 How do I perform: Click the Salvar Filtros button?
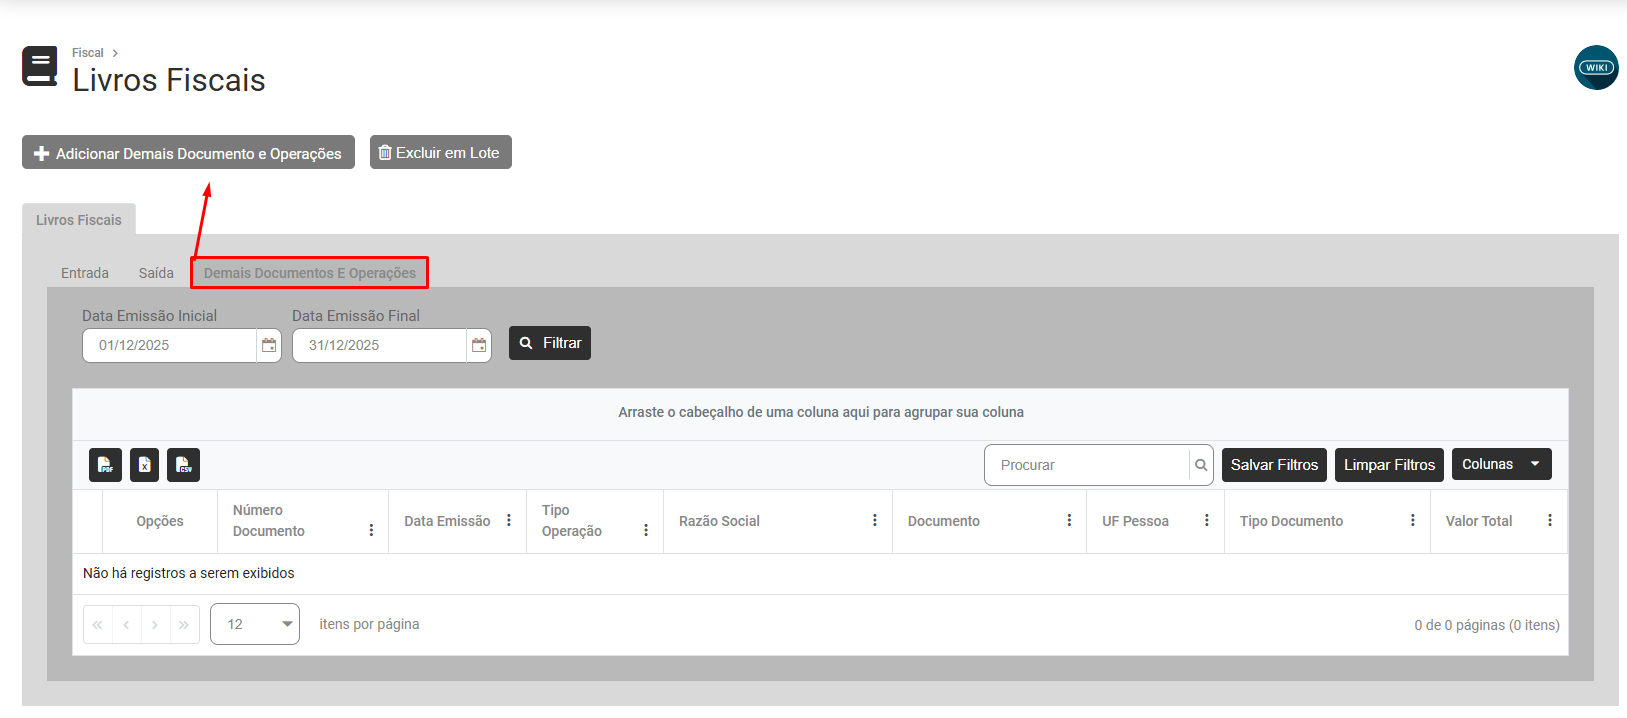[x=1274, y=465]
